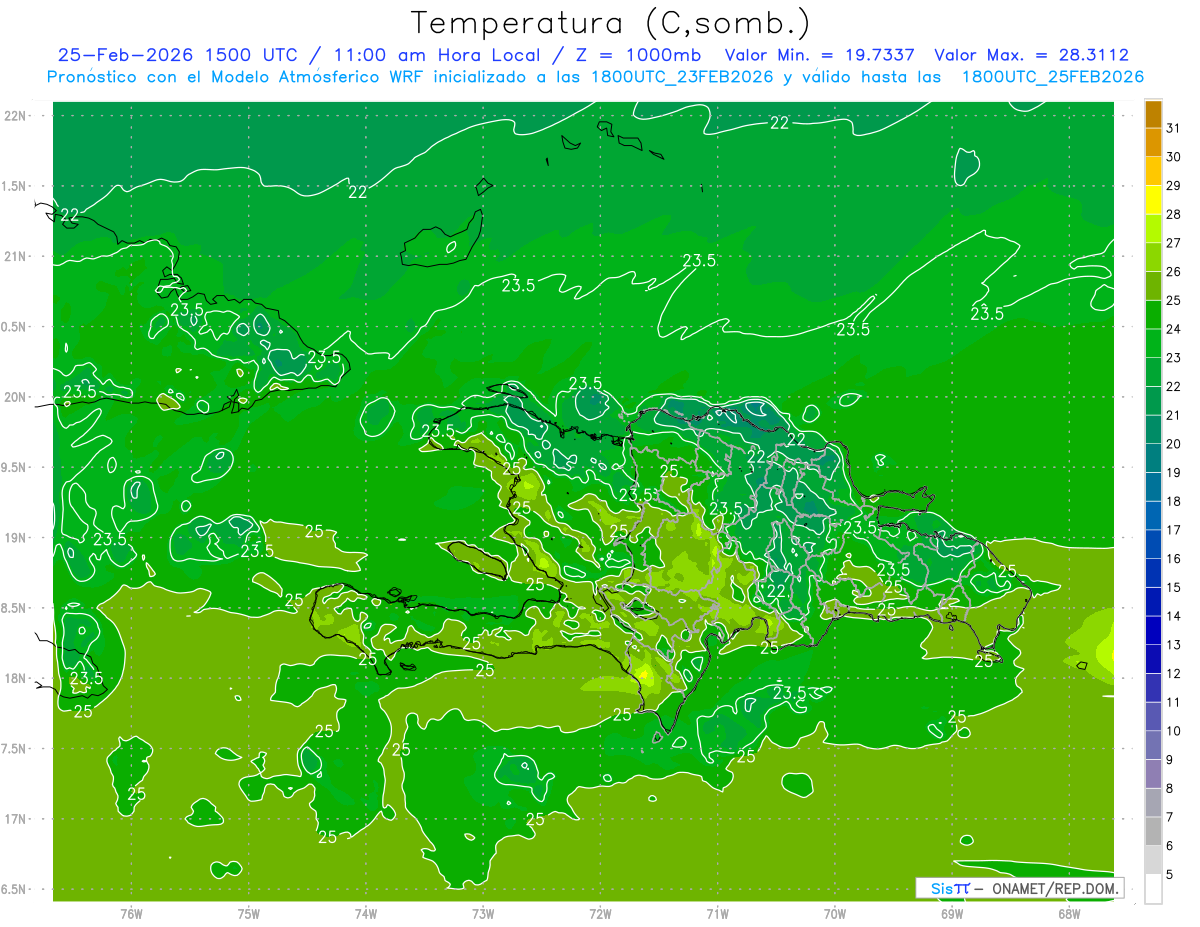Click color scale value "24"

click(1173, 329)
